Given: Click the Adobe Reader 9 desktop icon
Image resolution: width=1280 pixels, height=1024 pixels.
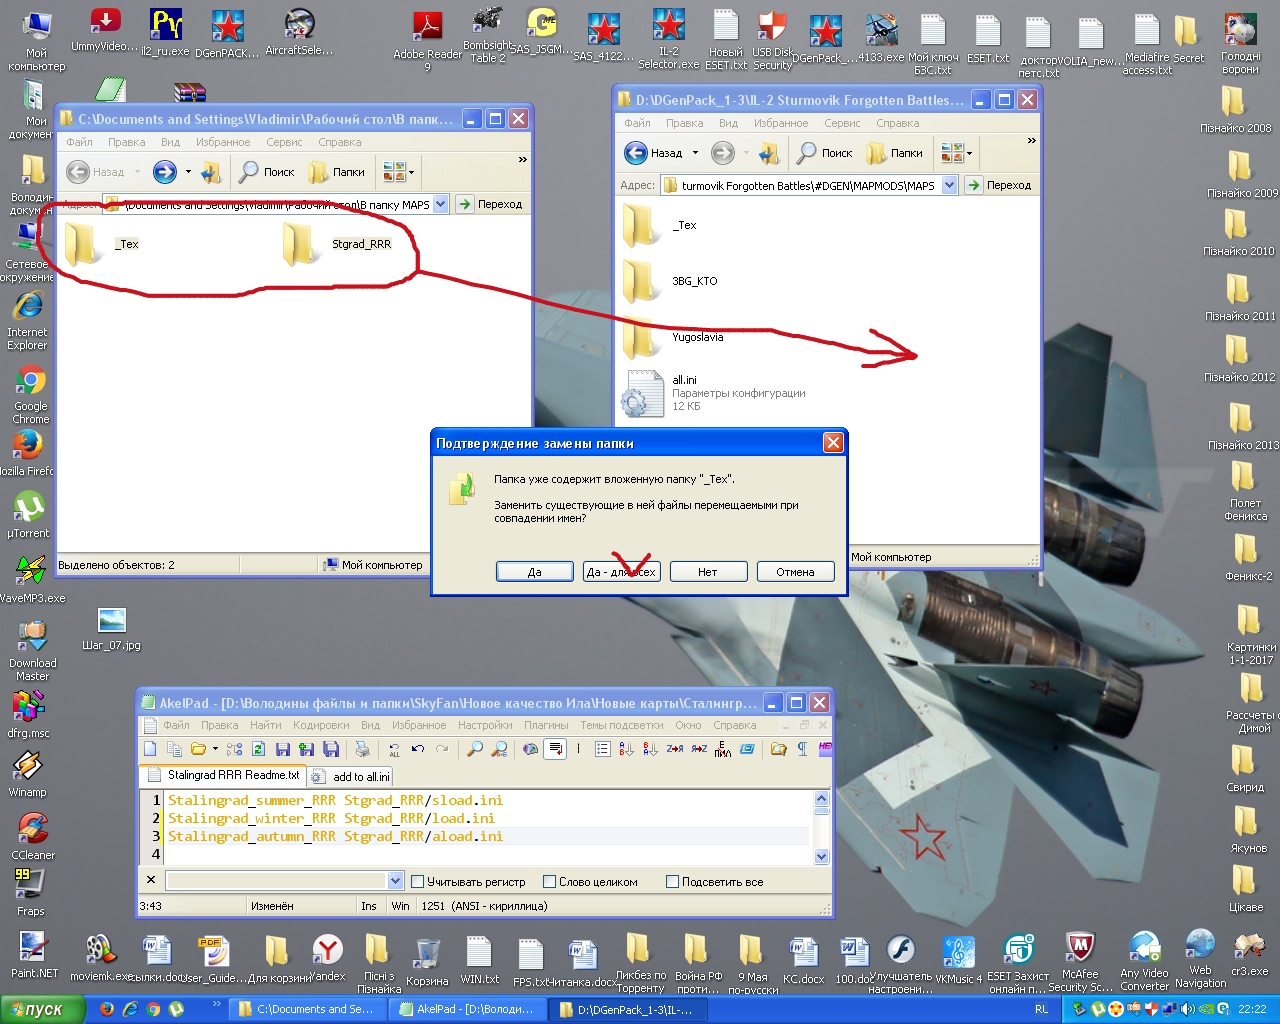Looking at the screenshot, I should click(427, 40).
